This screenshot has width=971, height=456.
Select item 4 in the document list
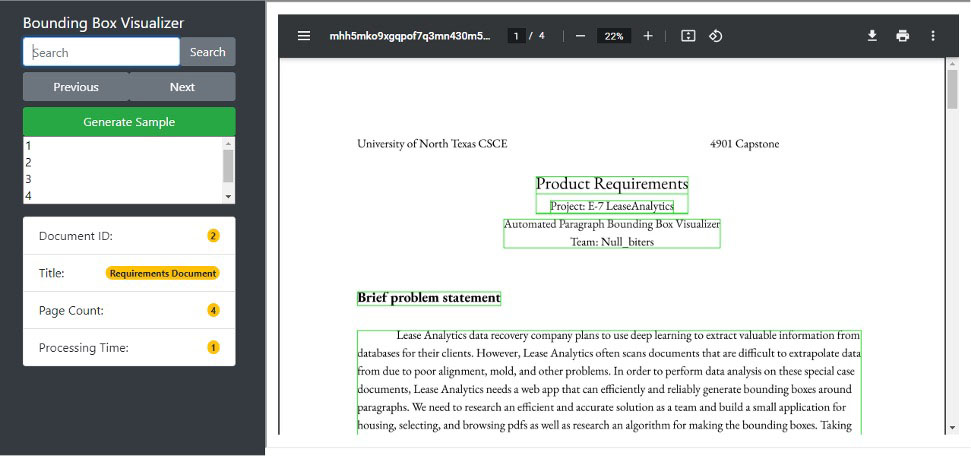[123, 196]
